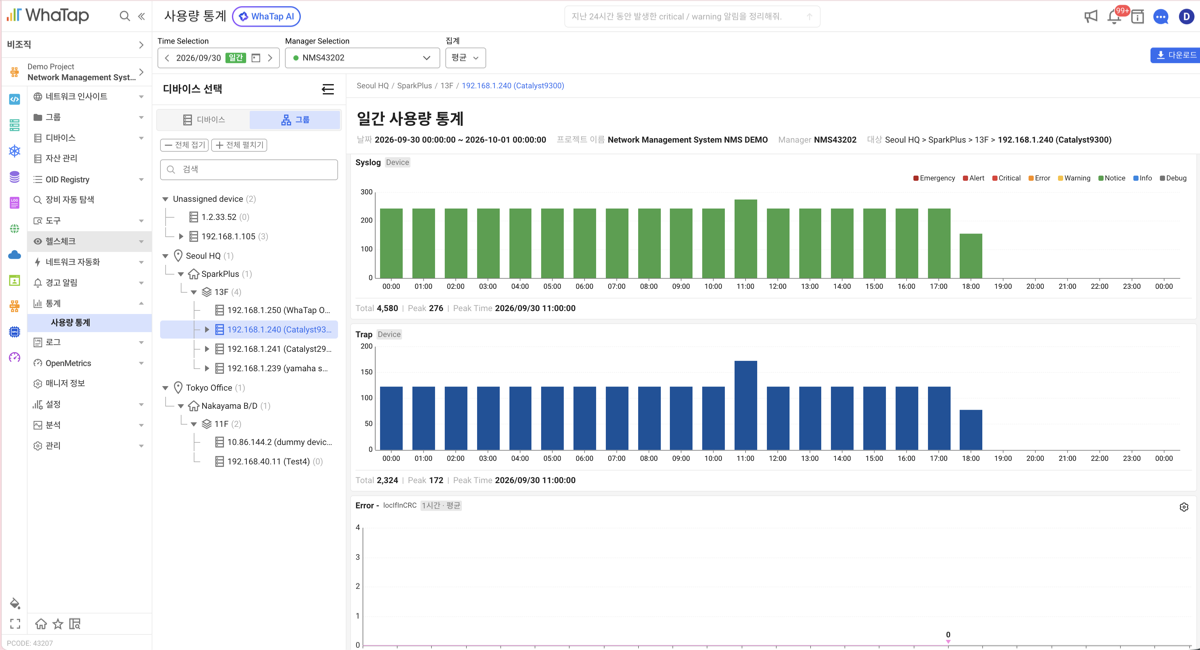Toggle the Emergency series in the Syslog legend
Screen dimensions: 1200x650
934,178
